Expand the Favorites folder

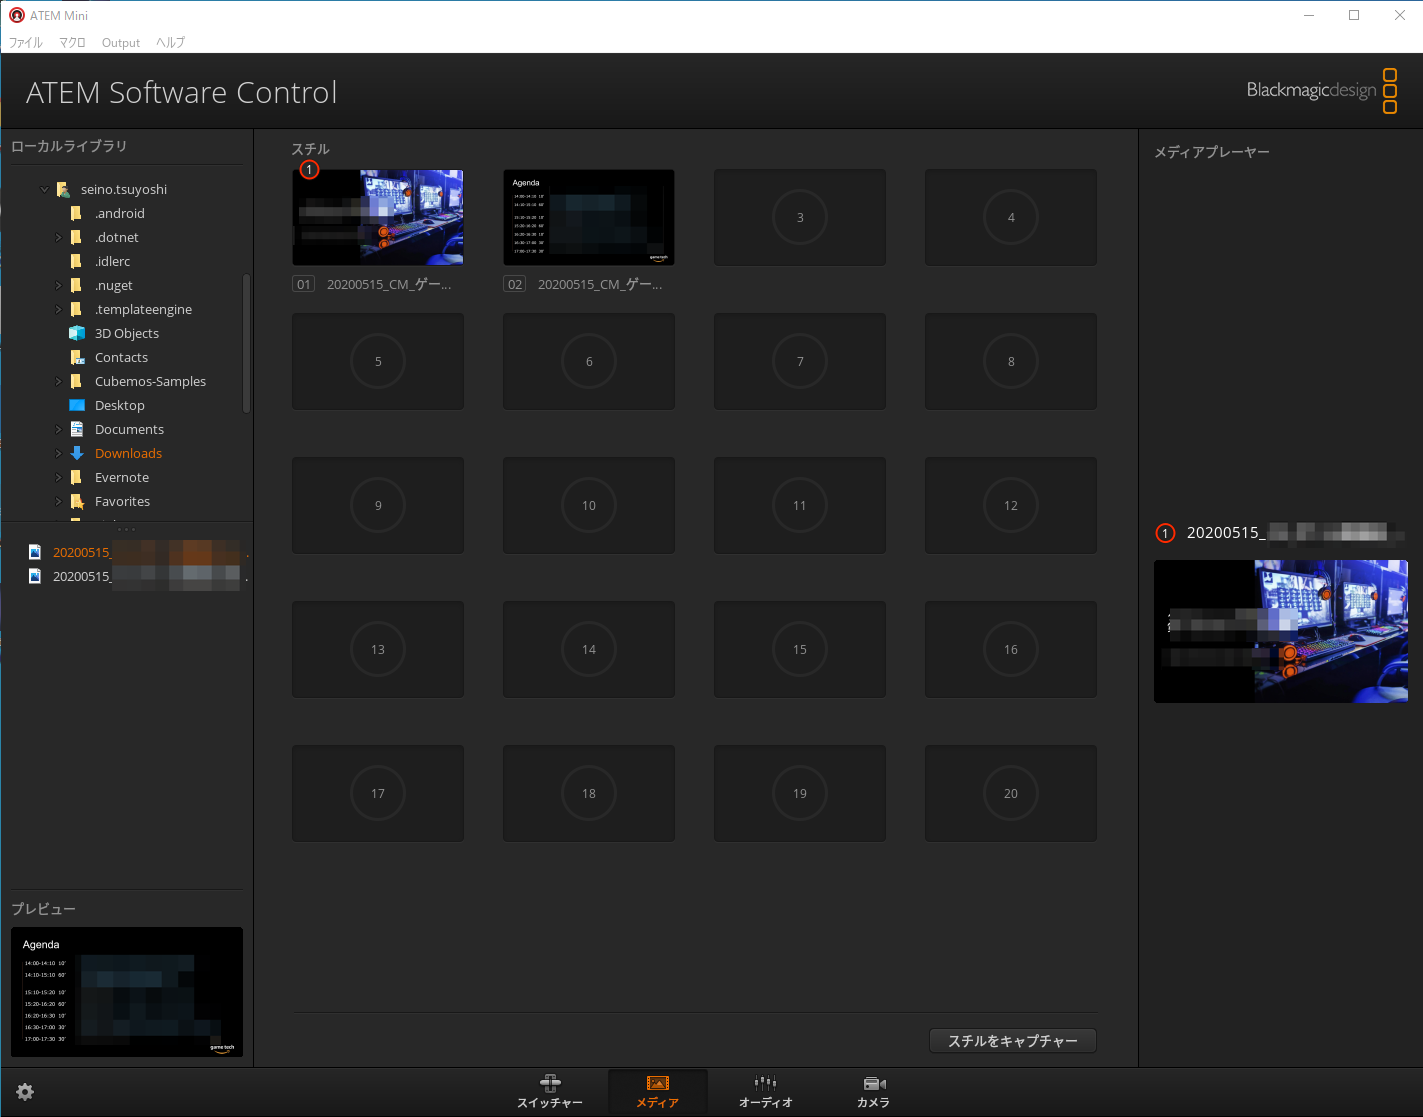point(58,501)
